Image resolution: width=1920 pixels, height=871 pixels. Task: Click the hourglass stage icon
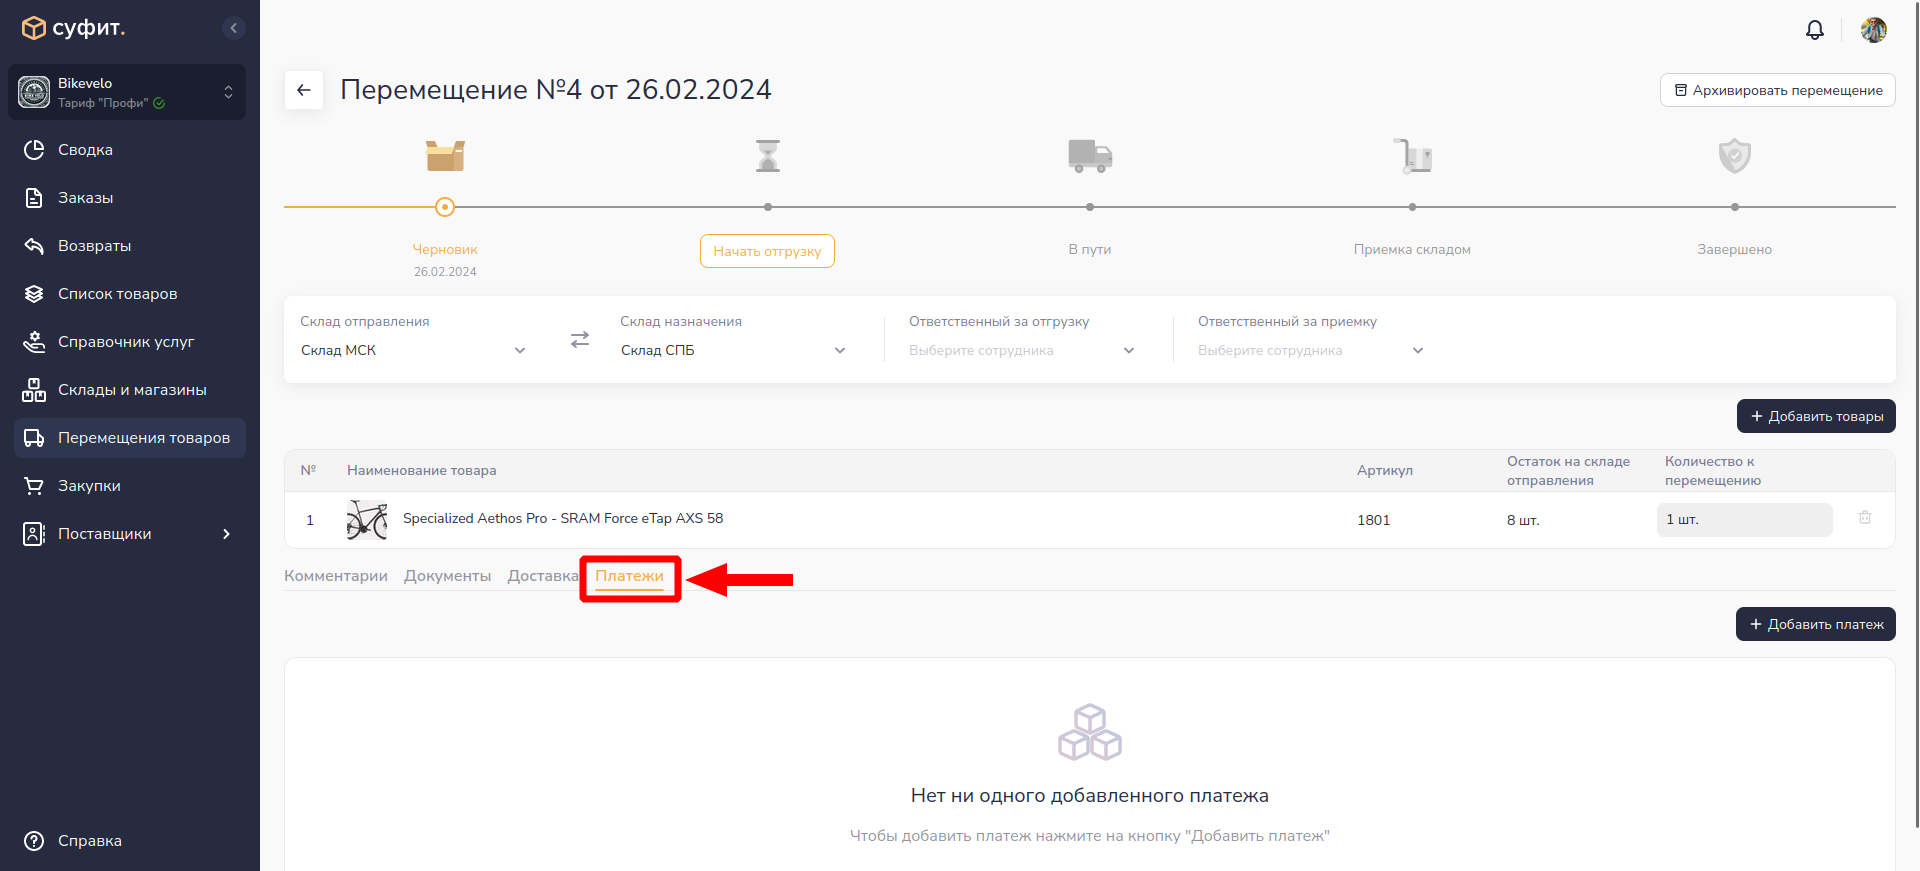(x=768, y=156)
